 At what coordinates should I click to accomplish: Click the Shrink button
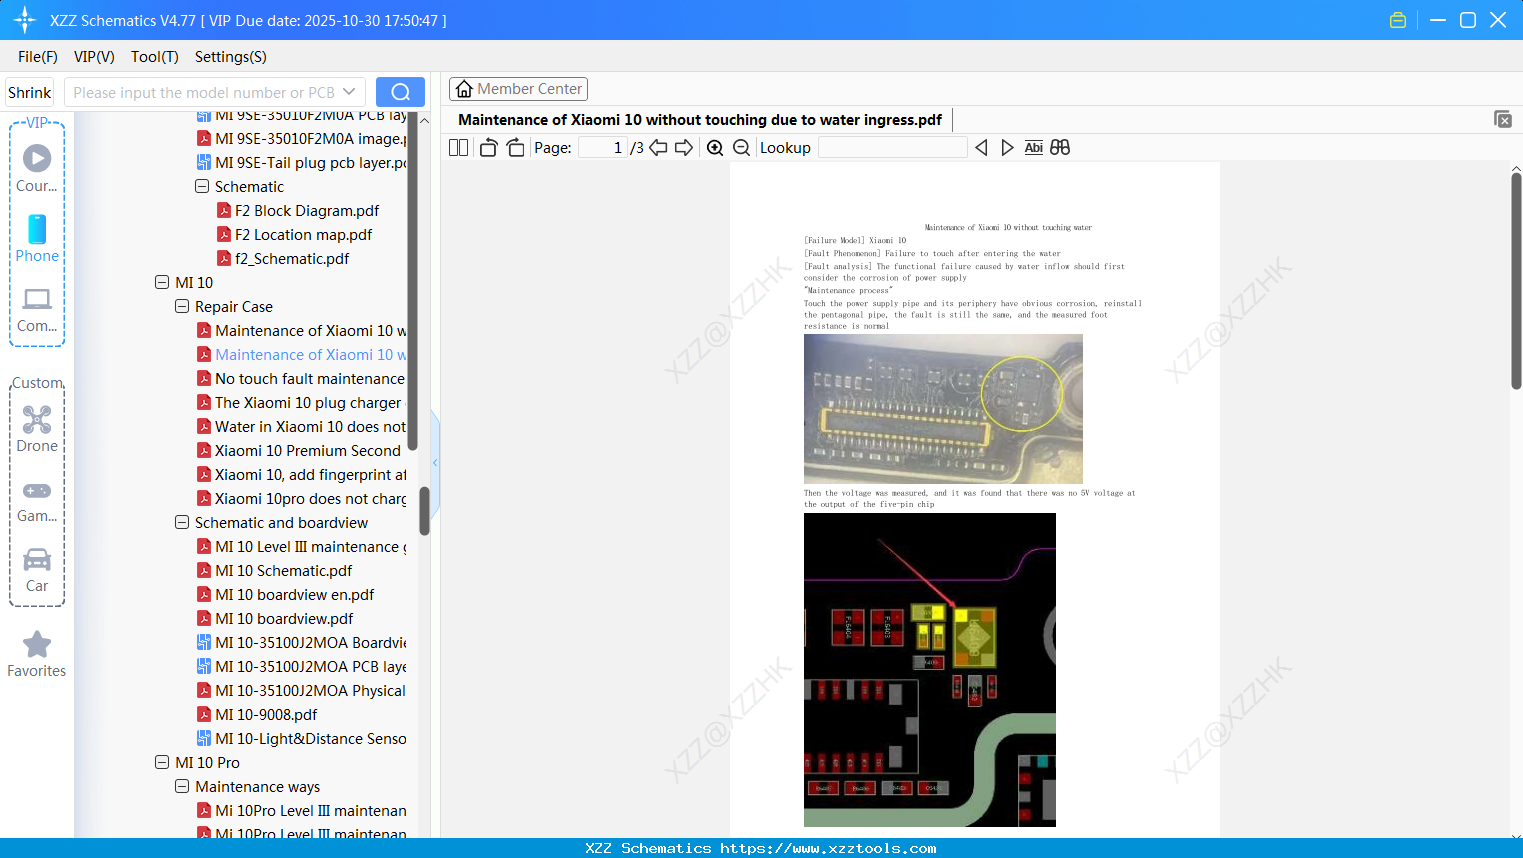click(29, 92)
